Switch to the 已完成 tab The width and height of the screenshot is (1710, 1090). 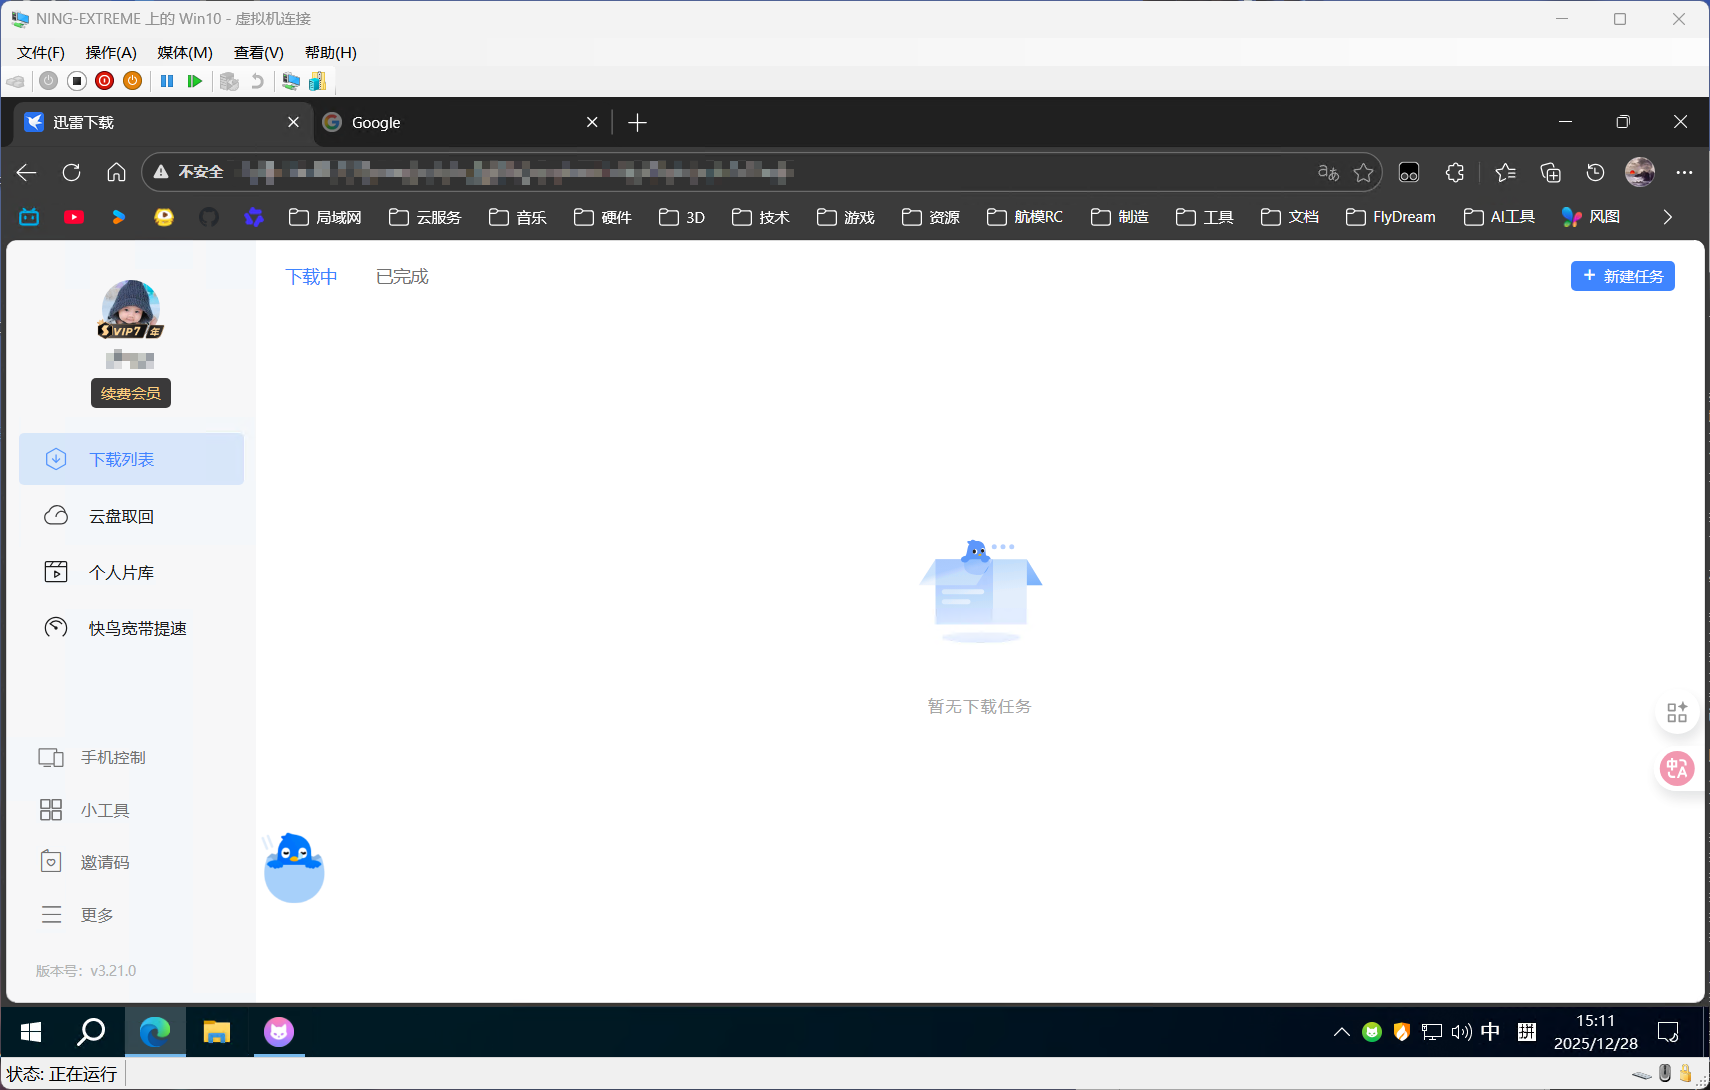(x=402, y=277)
